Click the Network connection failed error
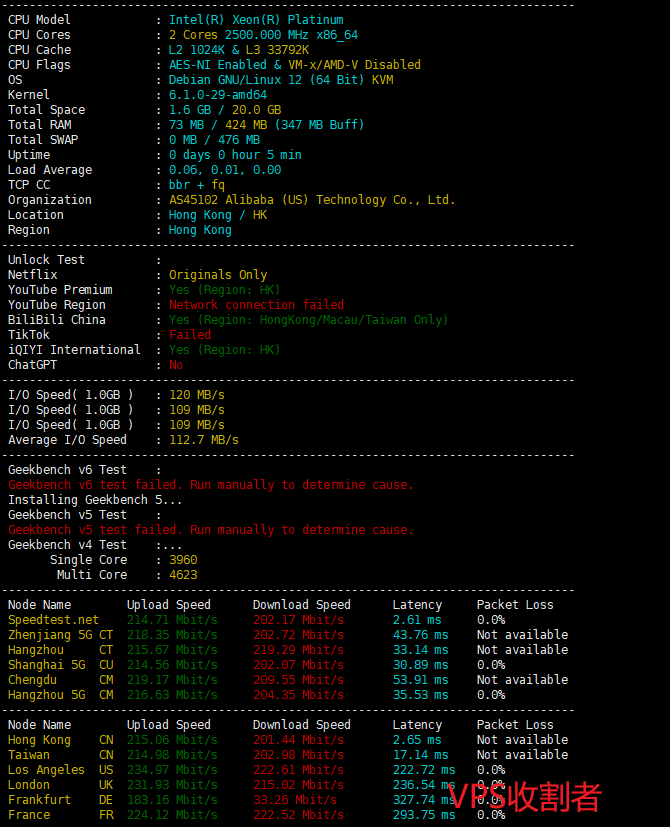The image size is (670, 827). pos(256,305)
